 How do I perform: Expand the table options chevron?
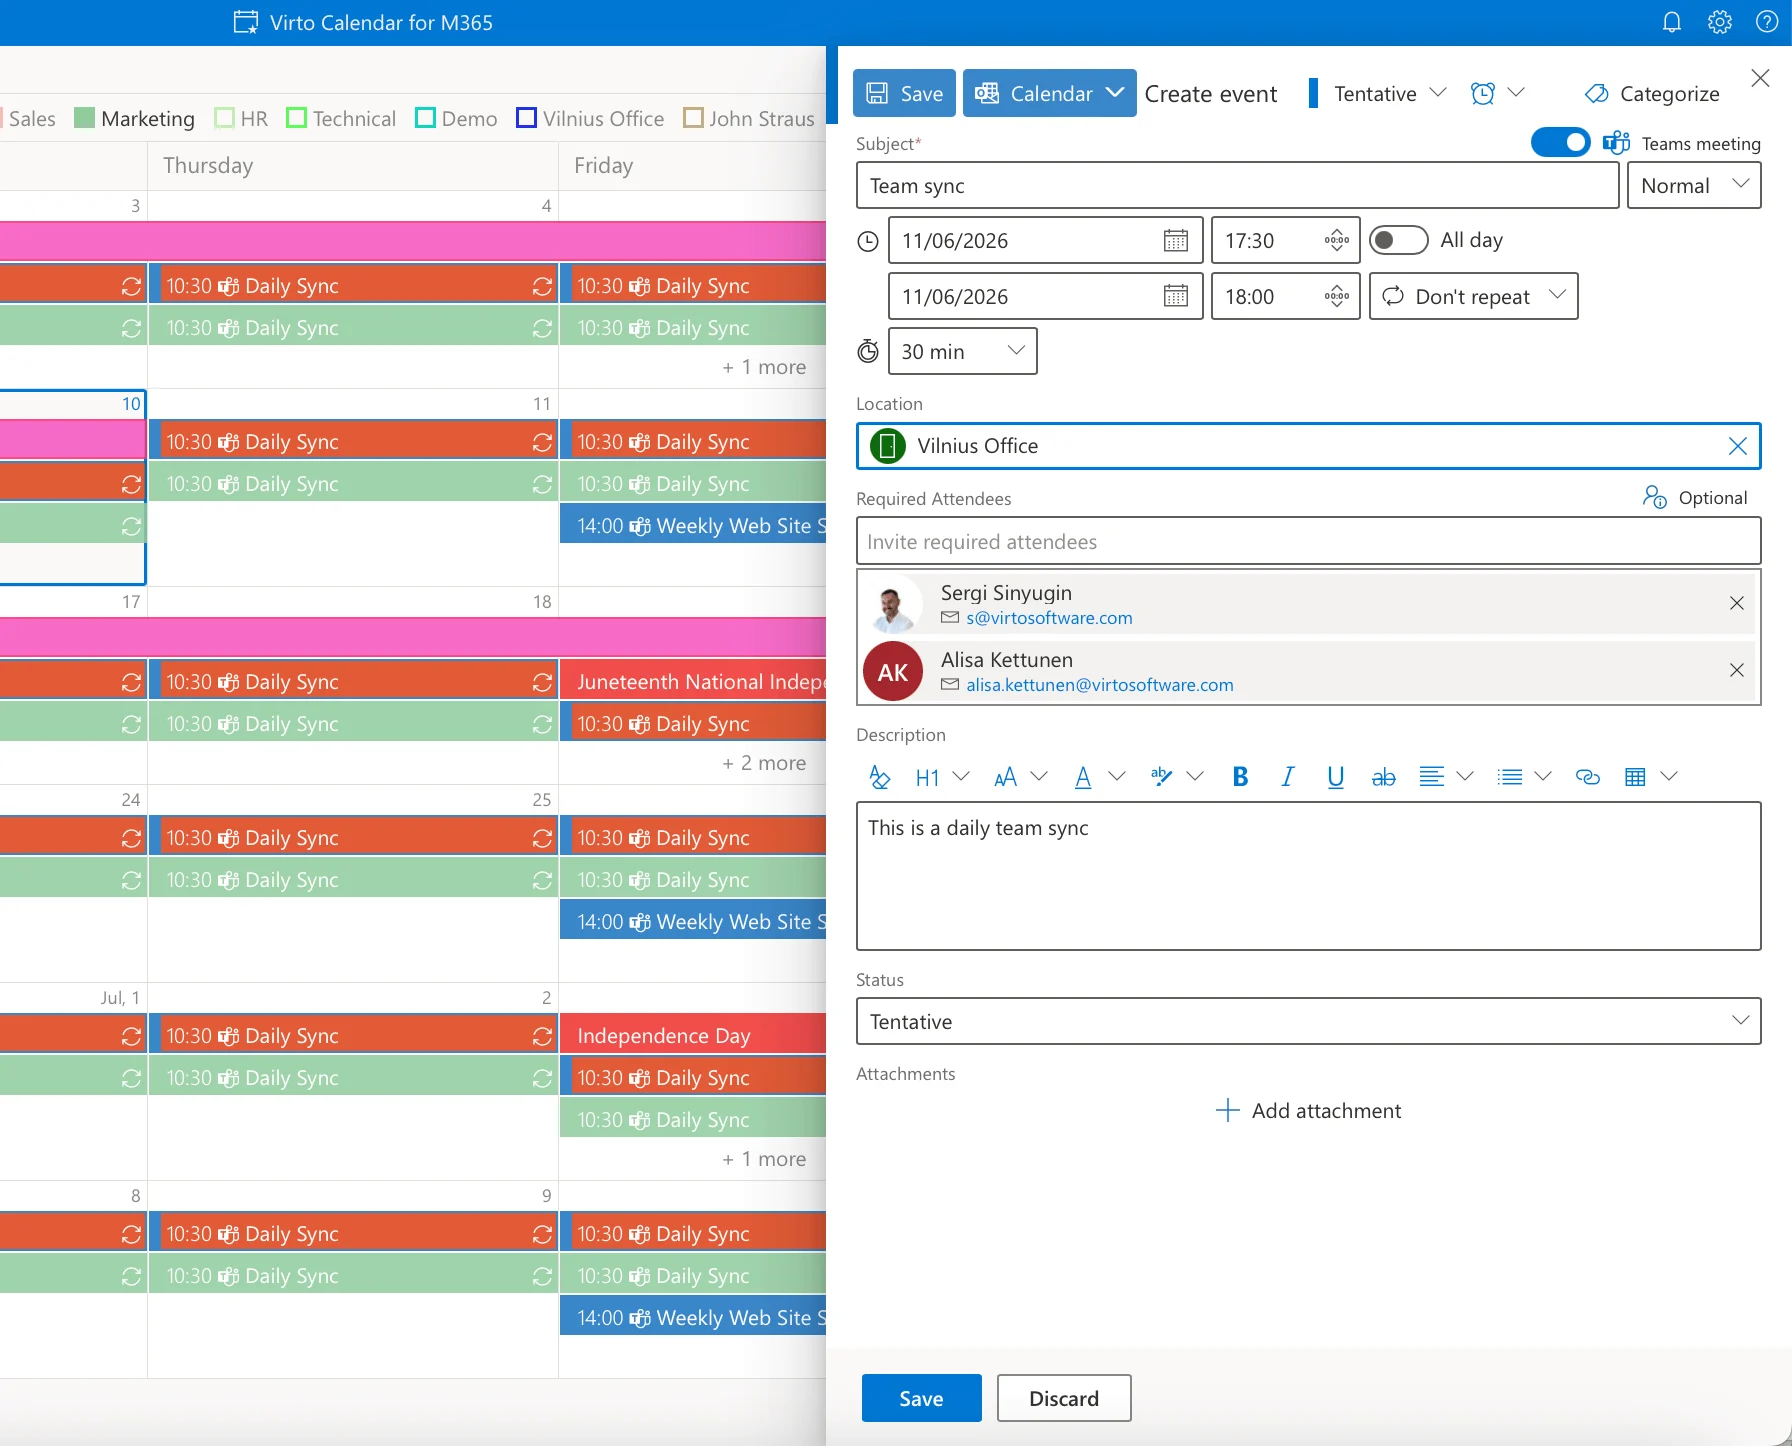1669,776
